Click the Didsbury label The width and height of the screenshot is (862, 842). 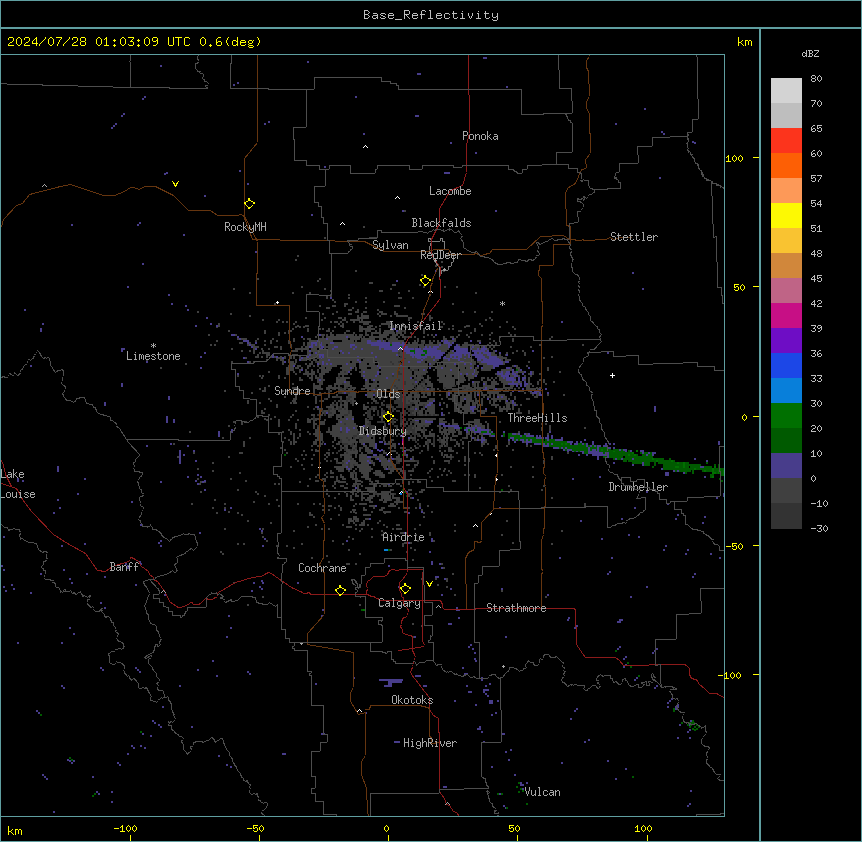[x=383, y=431]
